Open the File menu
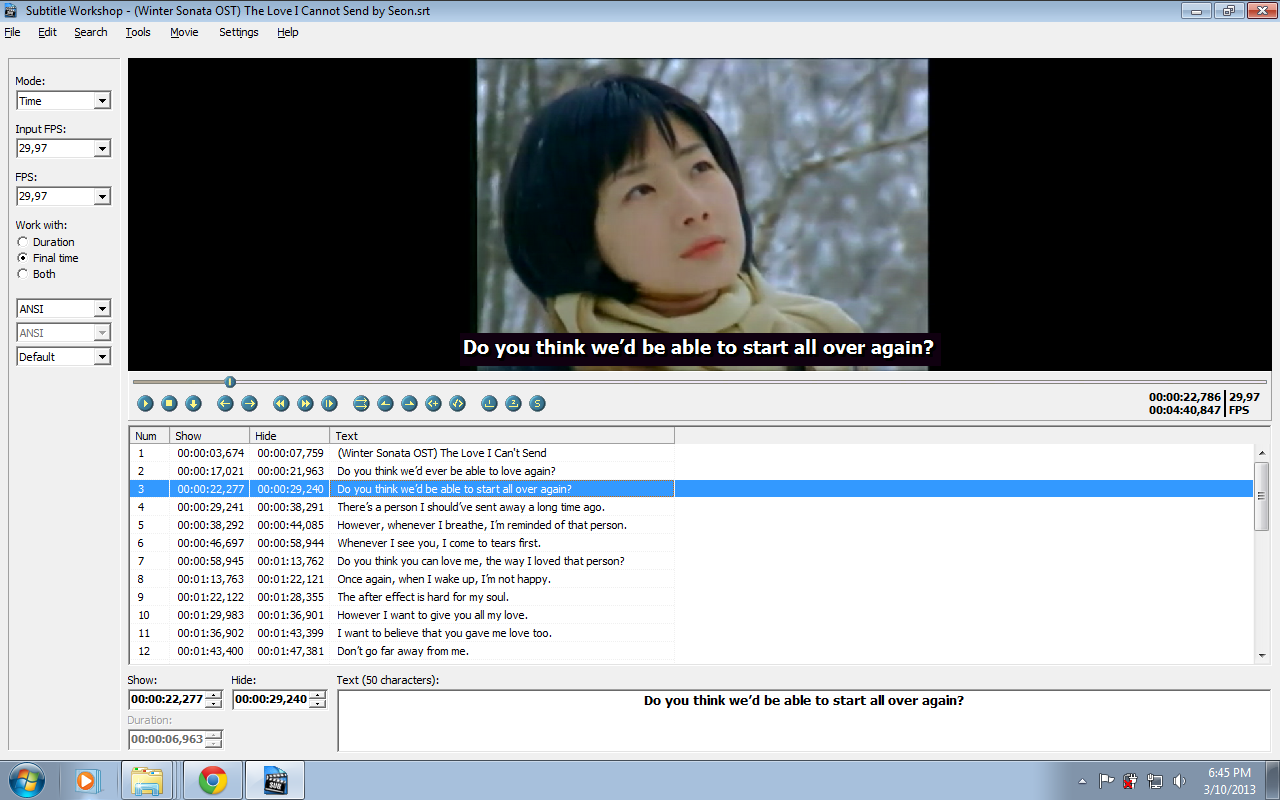Screen dimensions: 1280x800 point(12,32)
